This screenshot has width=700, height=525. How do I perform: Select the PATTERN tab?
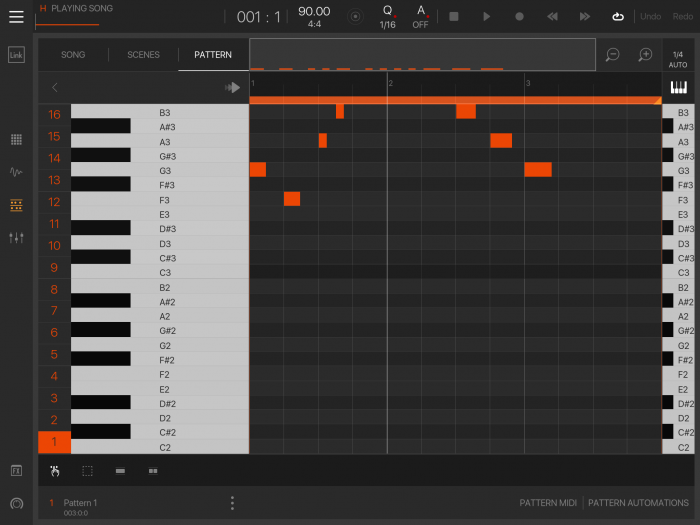pos(213,54)
